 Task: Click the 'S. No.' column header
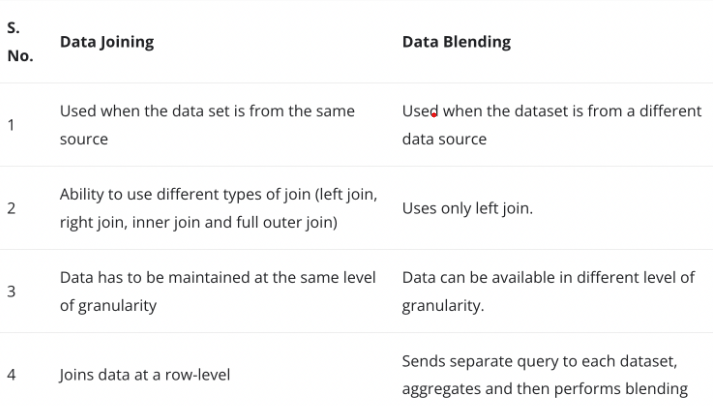point(18,43)
